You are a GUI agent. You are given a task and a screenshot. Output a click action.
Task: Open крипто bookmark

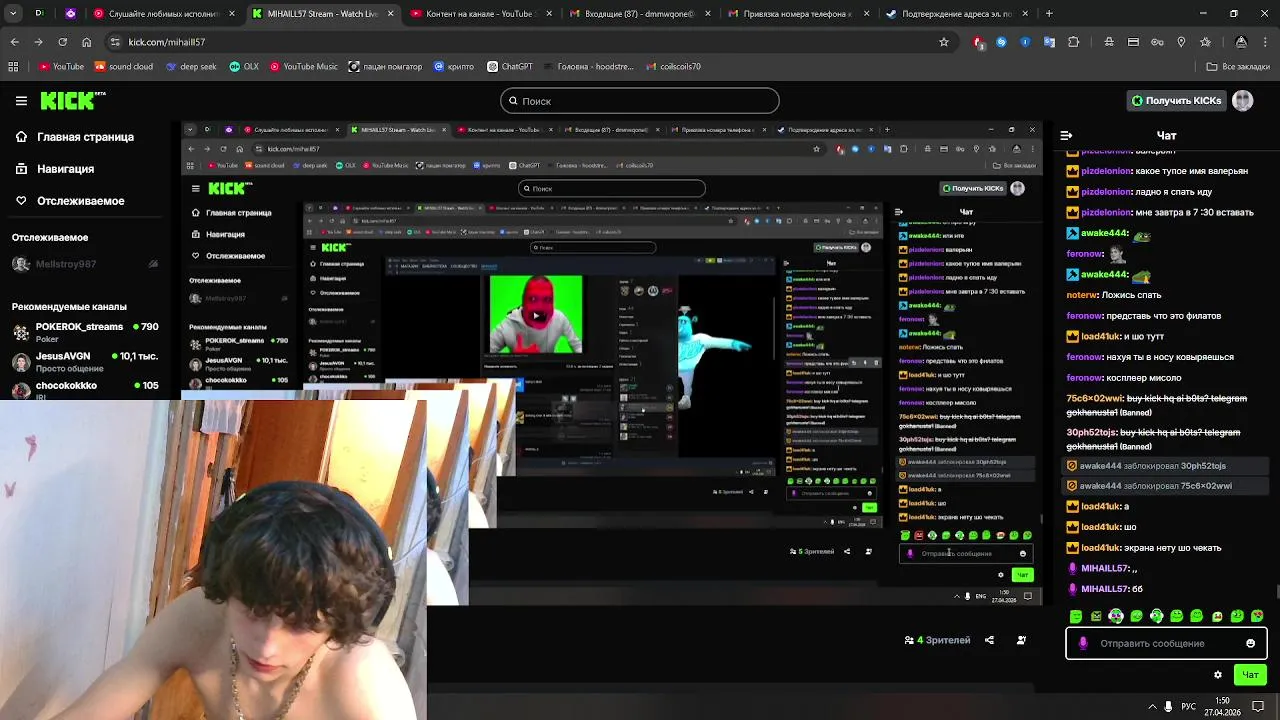click(x=454, y=67)
